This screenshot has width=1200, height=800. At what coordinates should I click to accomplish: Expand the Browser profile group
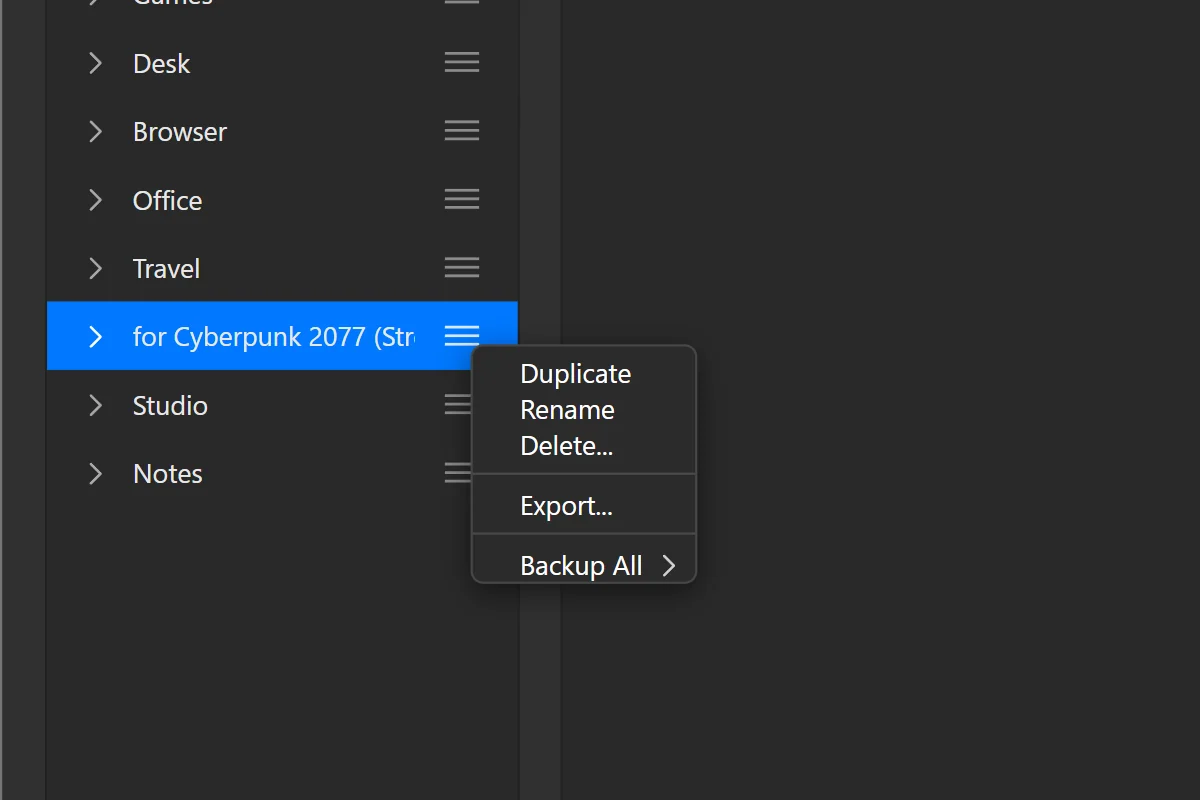pos(96,131)
